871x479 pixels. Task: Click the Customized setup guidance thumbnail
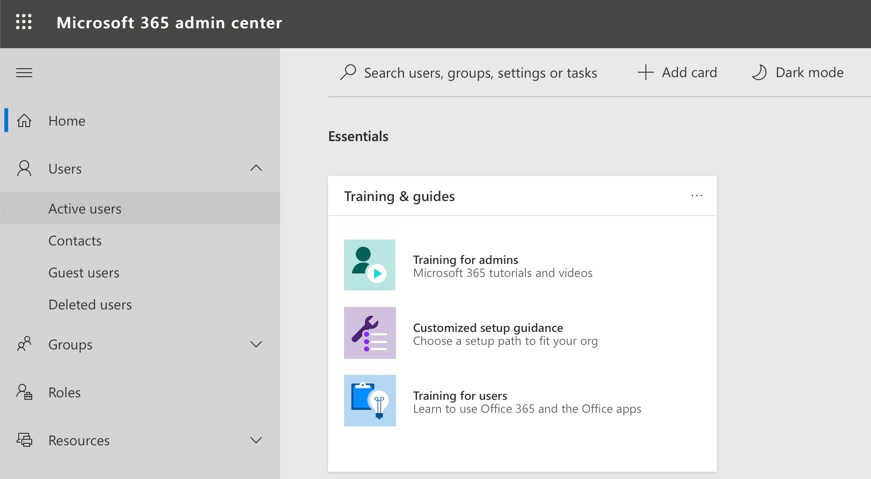pyautogui.click(x=370, y=333)
